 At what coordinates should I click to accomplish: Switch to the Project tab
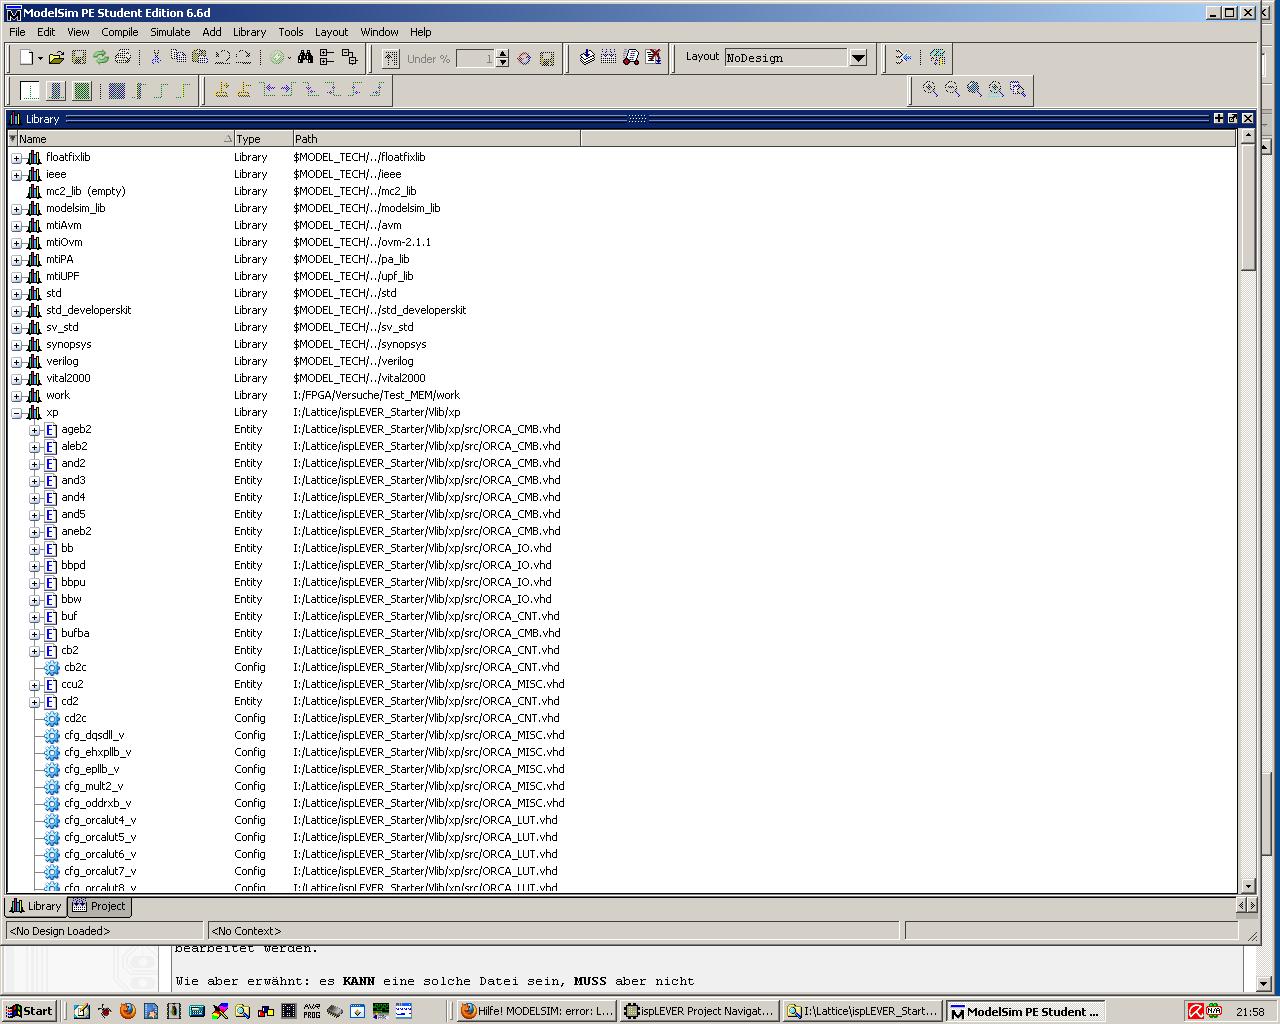point(100,906)
